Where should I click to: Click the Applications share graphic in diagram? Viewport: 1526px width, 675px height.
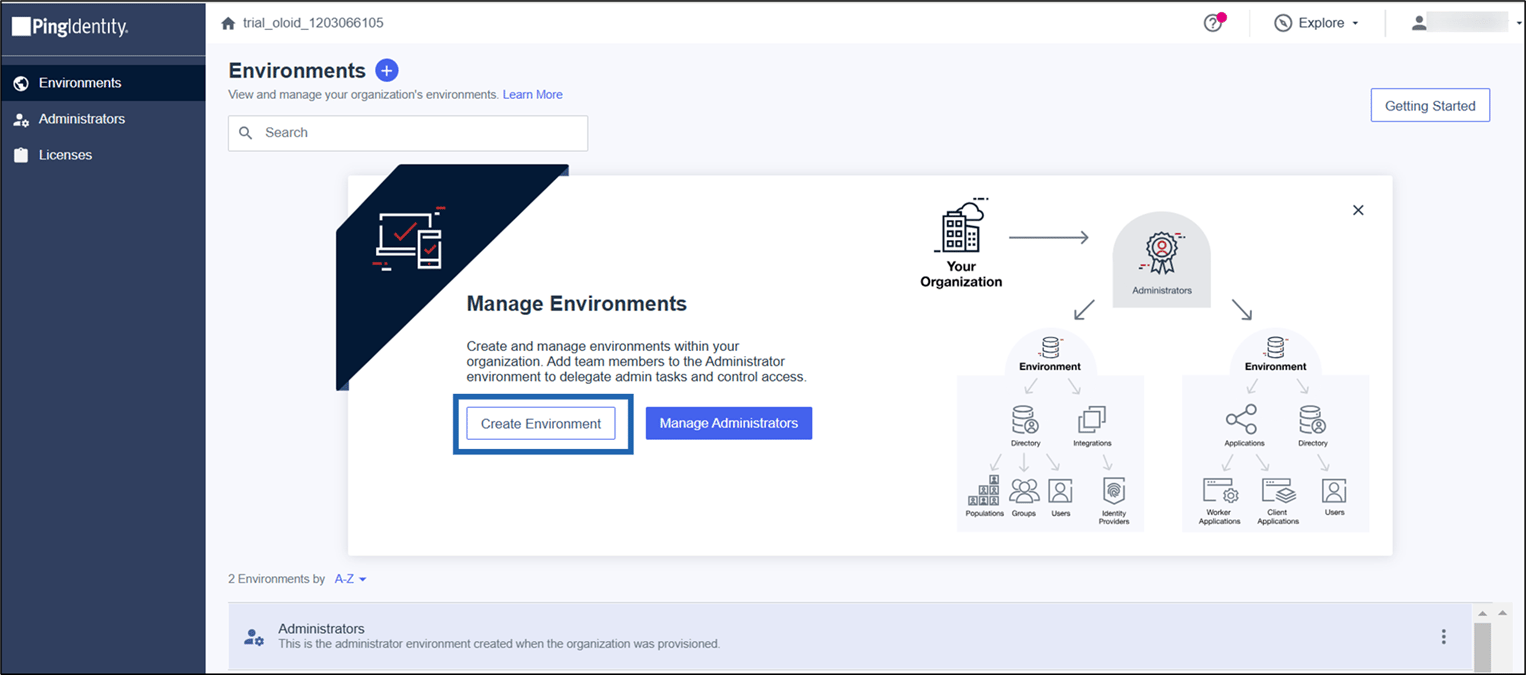click(1242, 419)
